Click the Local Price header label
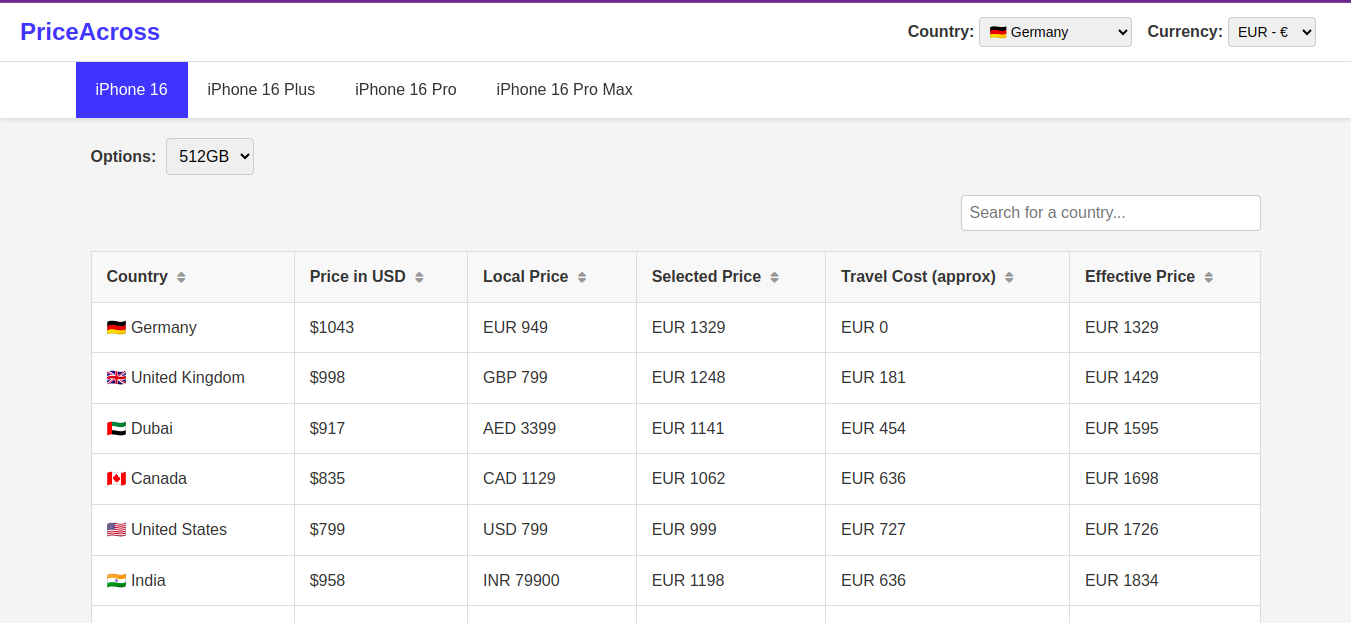 click(526, 277)
